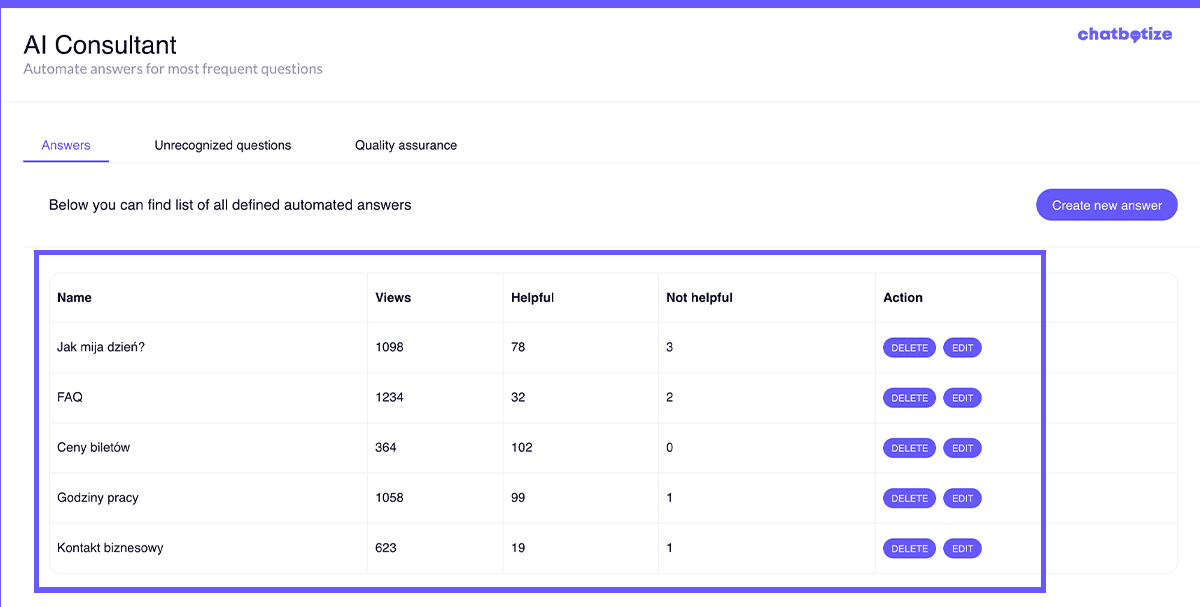Delete the 'Godziny pracy' answer
Image resolution: width=1200 pixels, height=607 pixels.
click(909, 498)
